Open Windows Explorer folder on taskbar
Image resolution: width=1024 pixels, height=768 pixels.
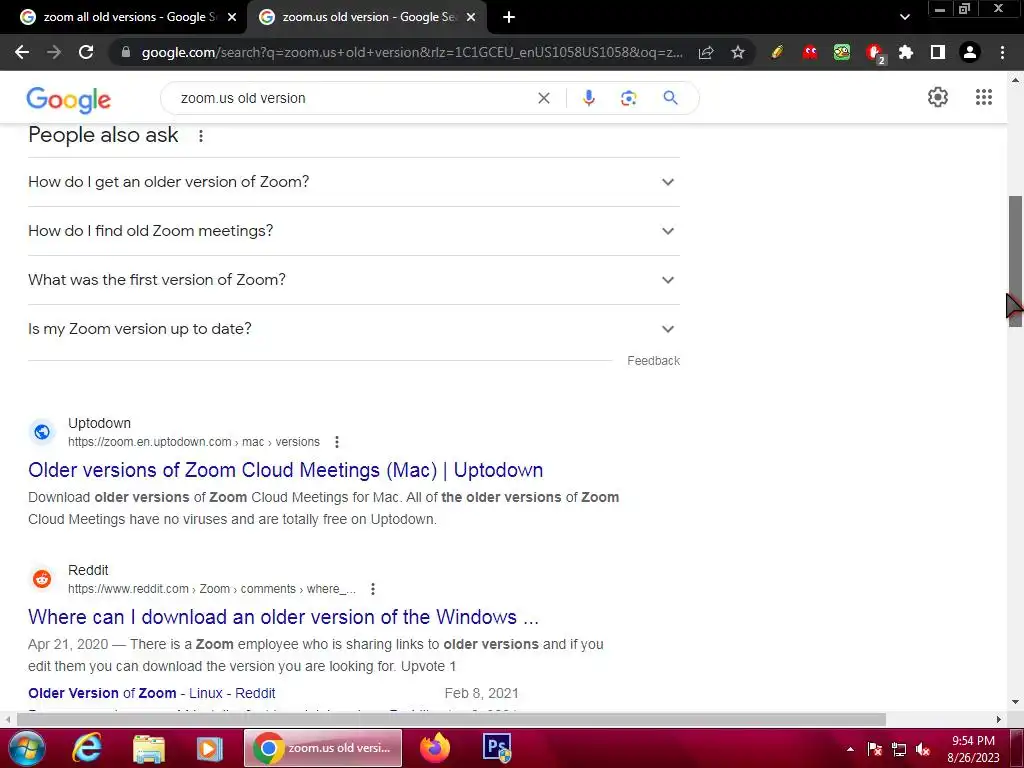149,748
